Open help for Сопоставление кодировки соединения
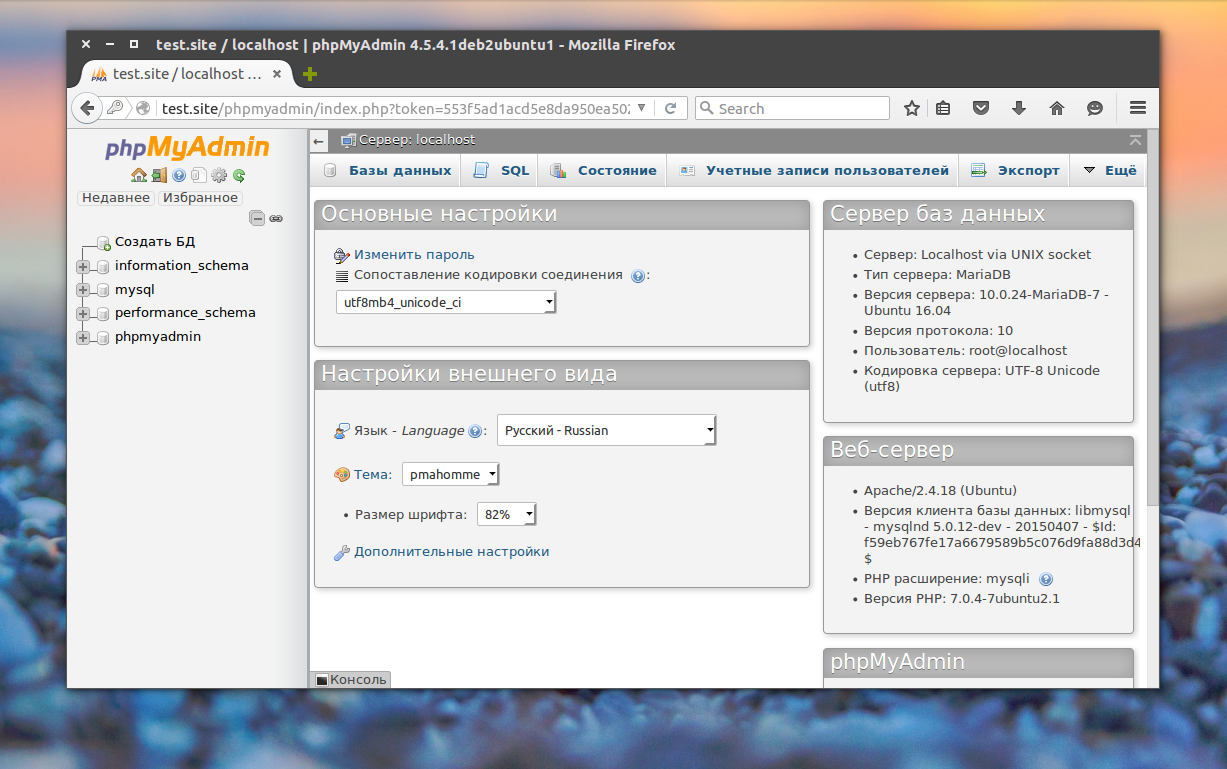 coord(638,276)
